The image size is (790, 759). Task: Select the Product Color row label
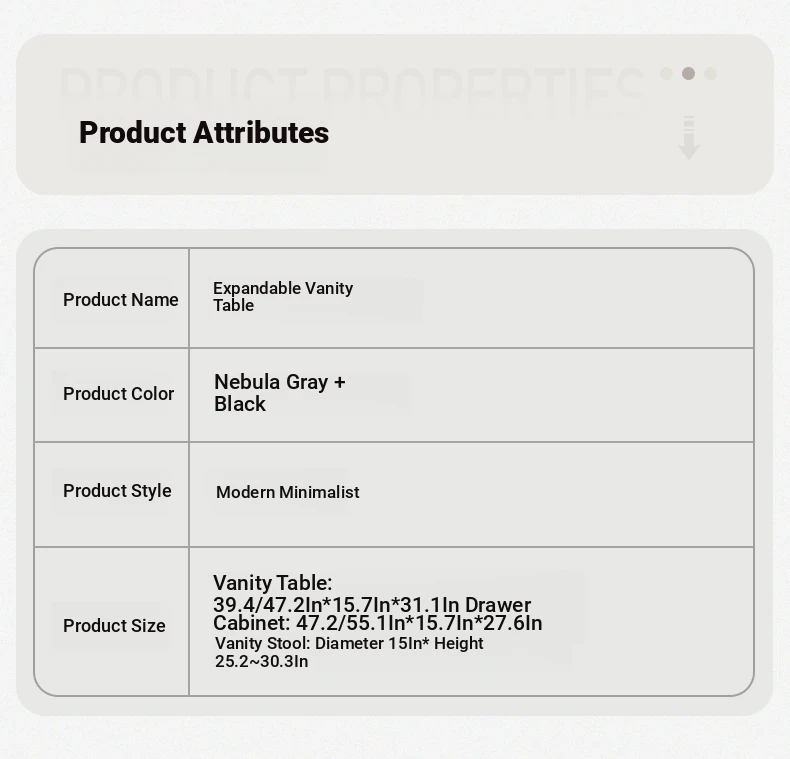point(118,394)
